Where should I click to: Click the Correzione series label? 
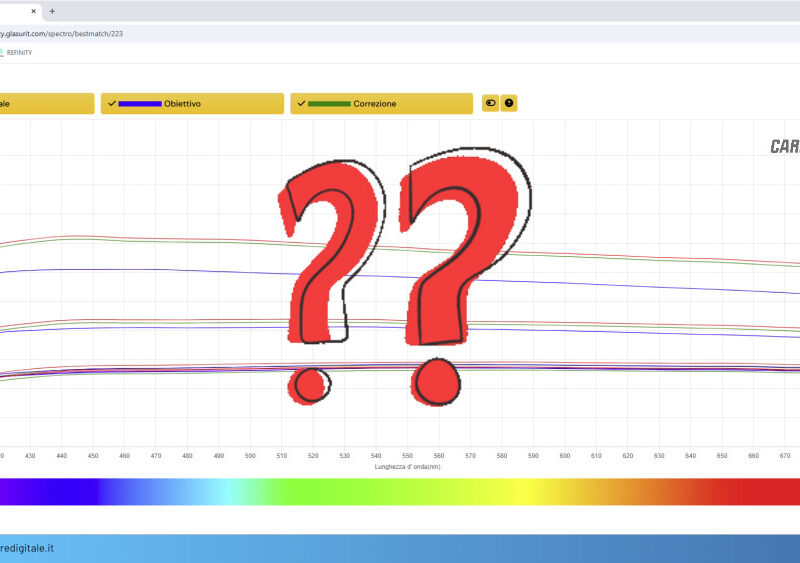(374, 104)
